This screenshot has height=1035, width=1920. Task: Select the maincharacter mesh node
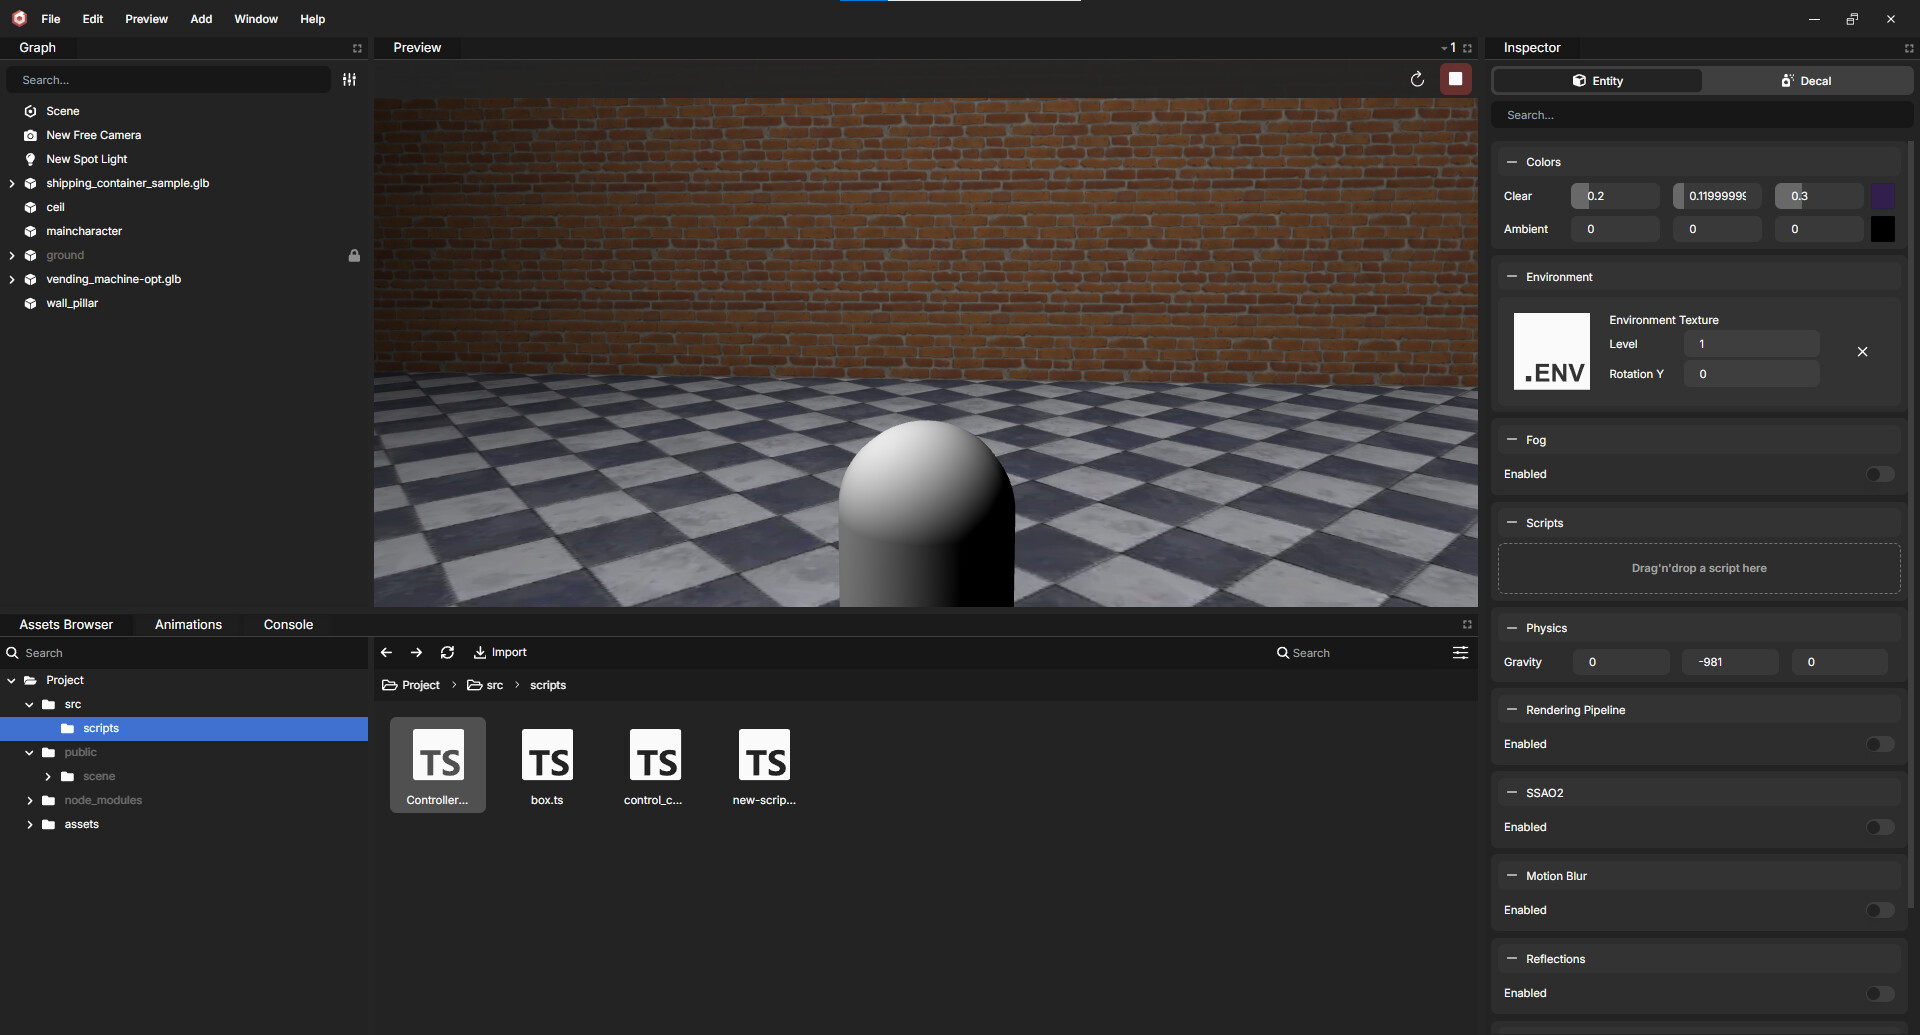point(84,231)
